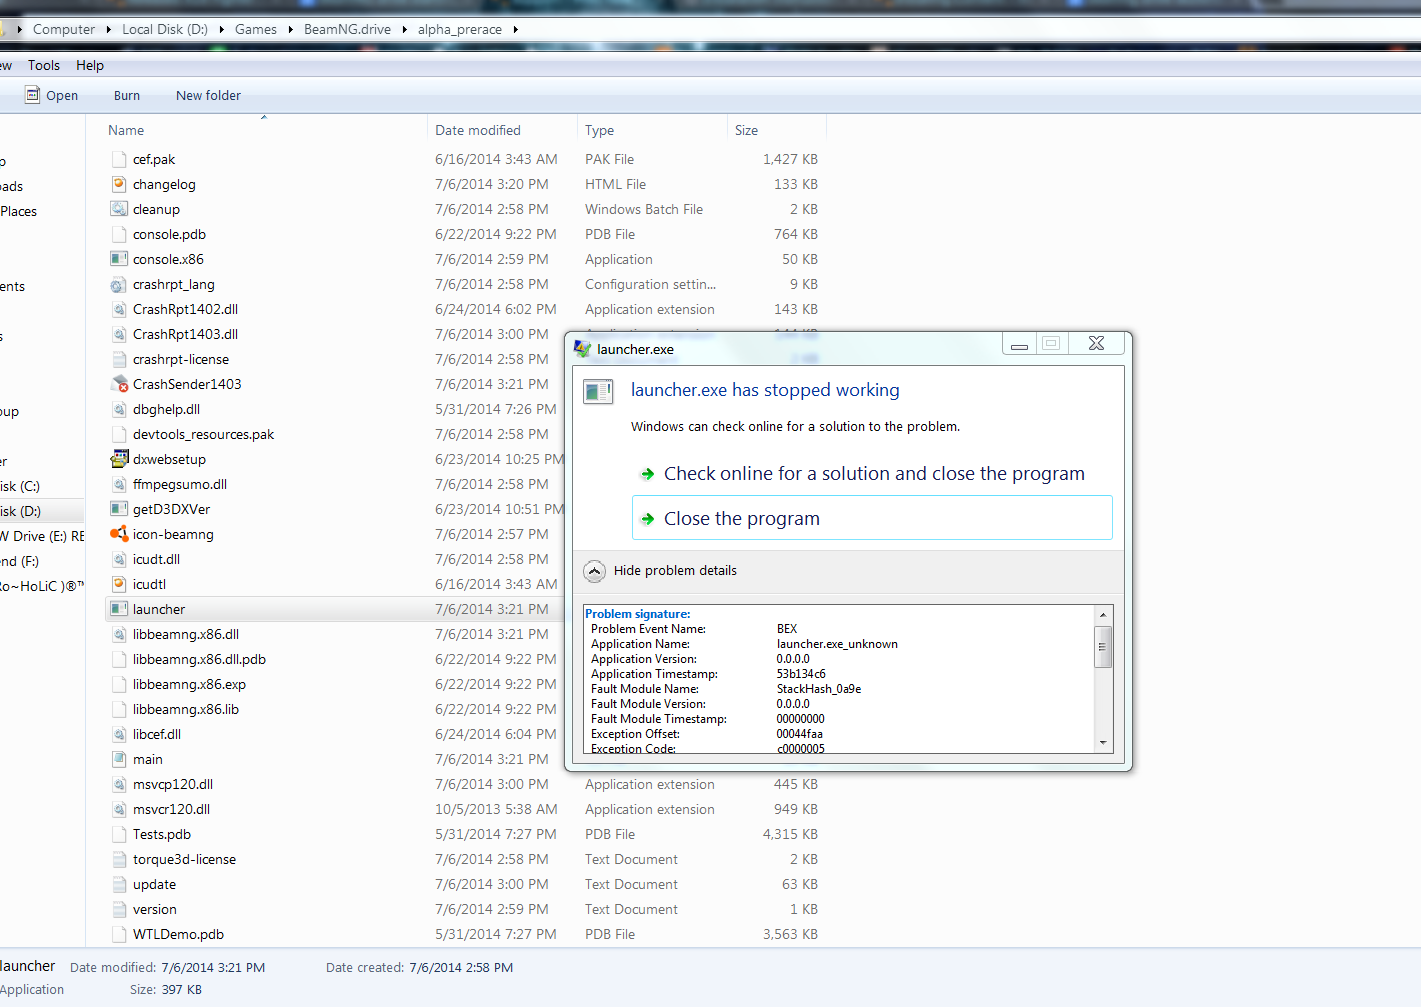This screenshot has width=1421, height=1007.
Task: Navigate to Local Disk (D:) in address bar
Action: coord(165,29)
